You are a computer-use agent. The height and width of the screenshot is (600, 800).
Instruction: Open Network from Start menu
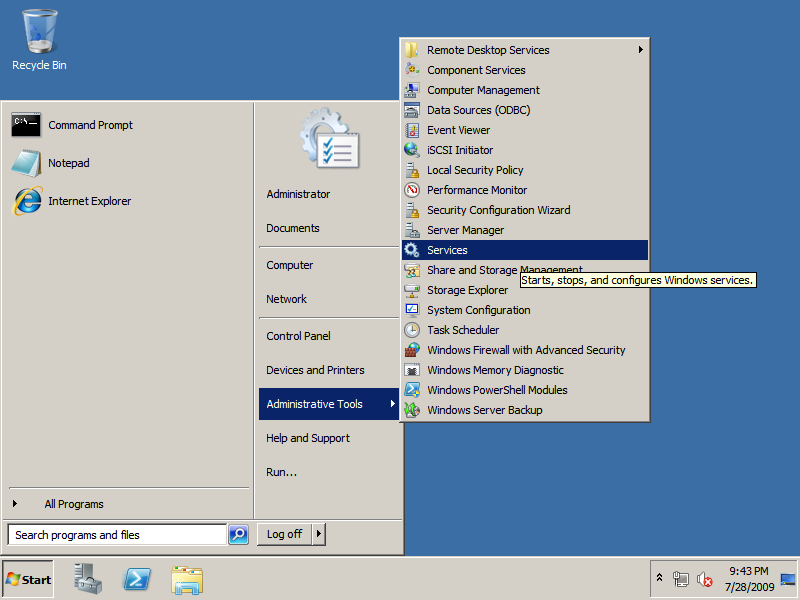coord(329,299)
